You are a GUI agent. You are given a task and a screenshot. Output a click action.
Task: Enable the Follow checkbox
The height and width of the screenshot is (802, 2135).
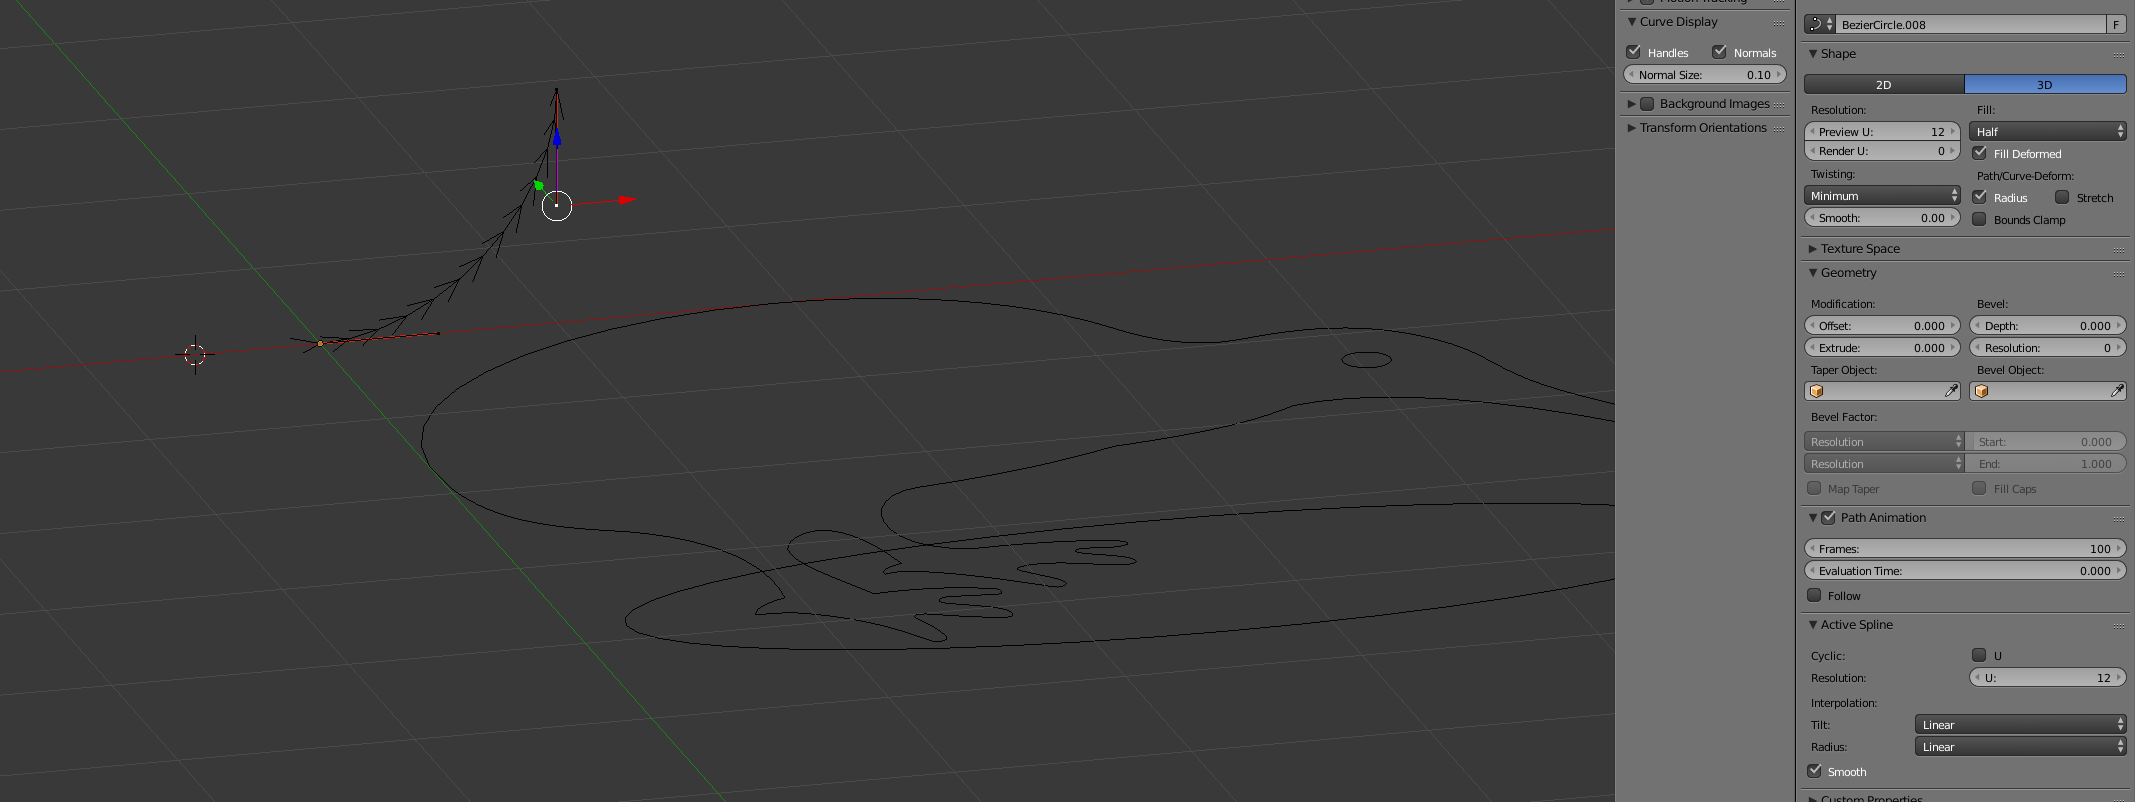click(1814, 595)
